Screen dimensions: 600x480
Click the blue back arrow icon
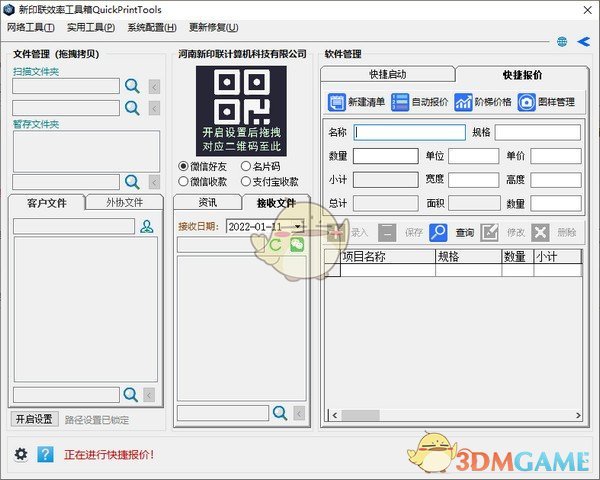(x=584, y=41)
